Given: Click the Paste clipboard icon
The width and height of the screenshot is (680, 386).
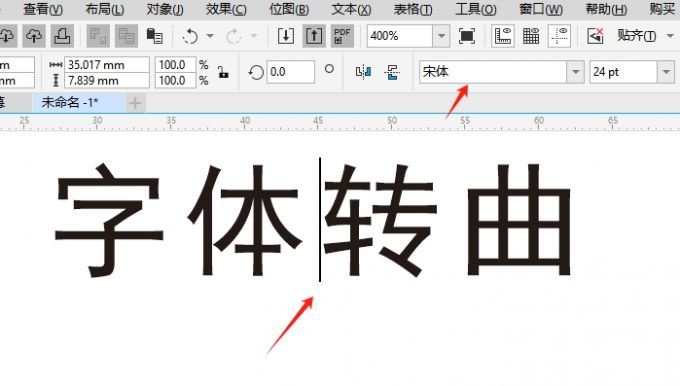Looking at the screenshot, I should [154, 36].
